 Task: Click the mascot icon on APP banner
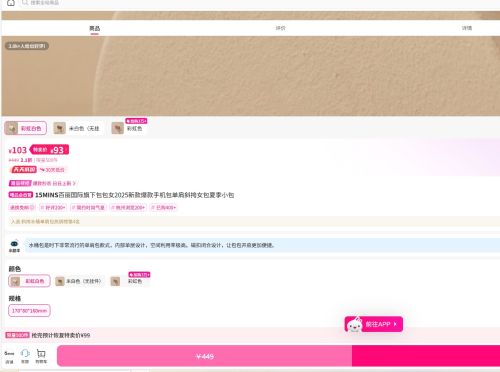tap(355, 324)
